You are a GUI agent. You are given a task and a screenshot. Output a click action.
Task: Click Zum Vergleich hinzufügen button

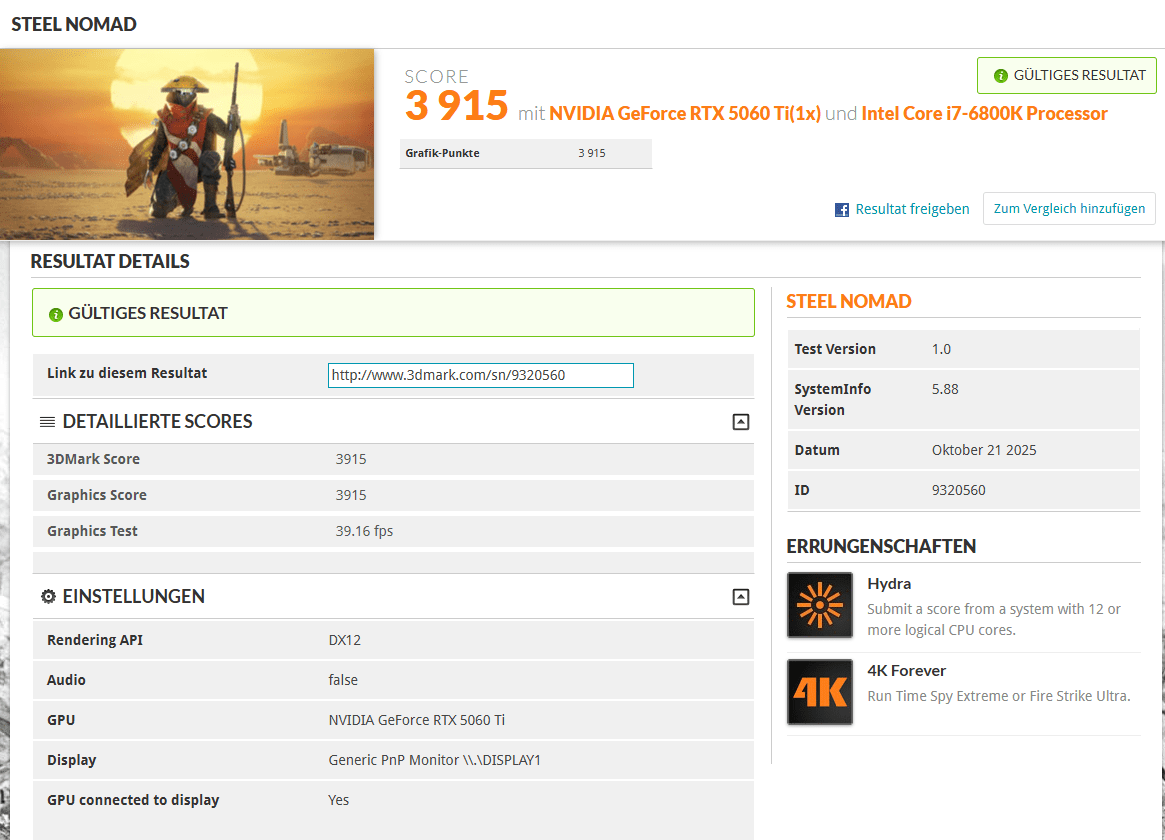coord(1069,209)
